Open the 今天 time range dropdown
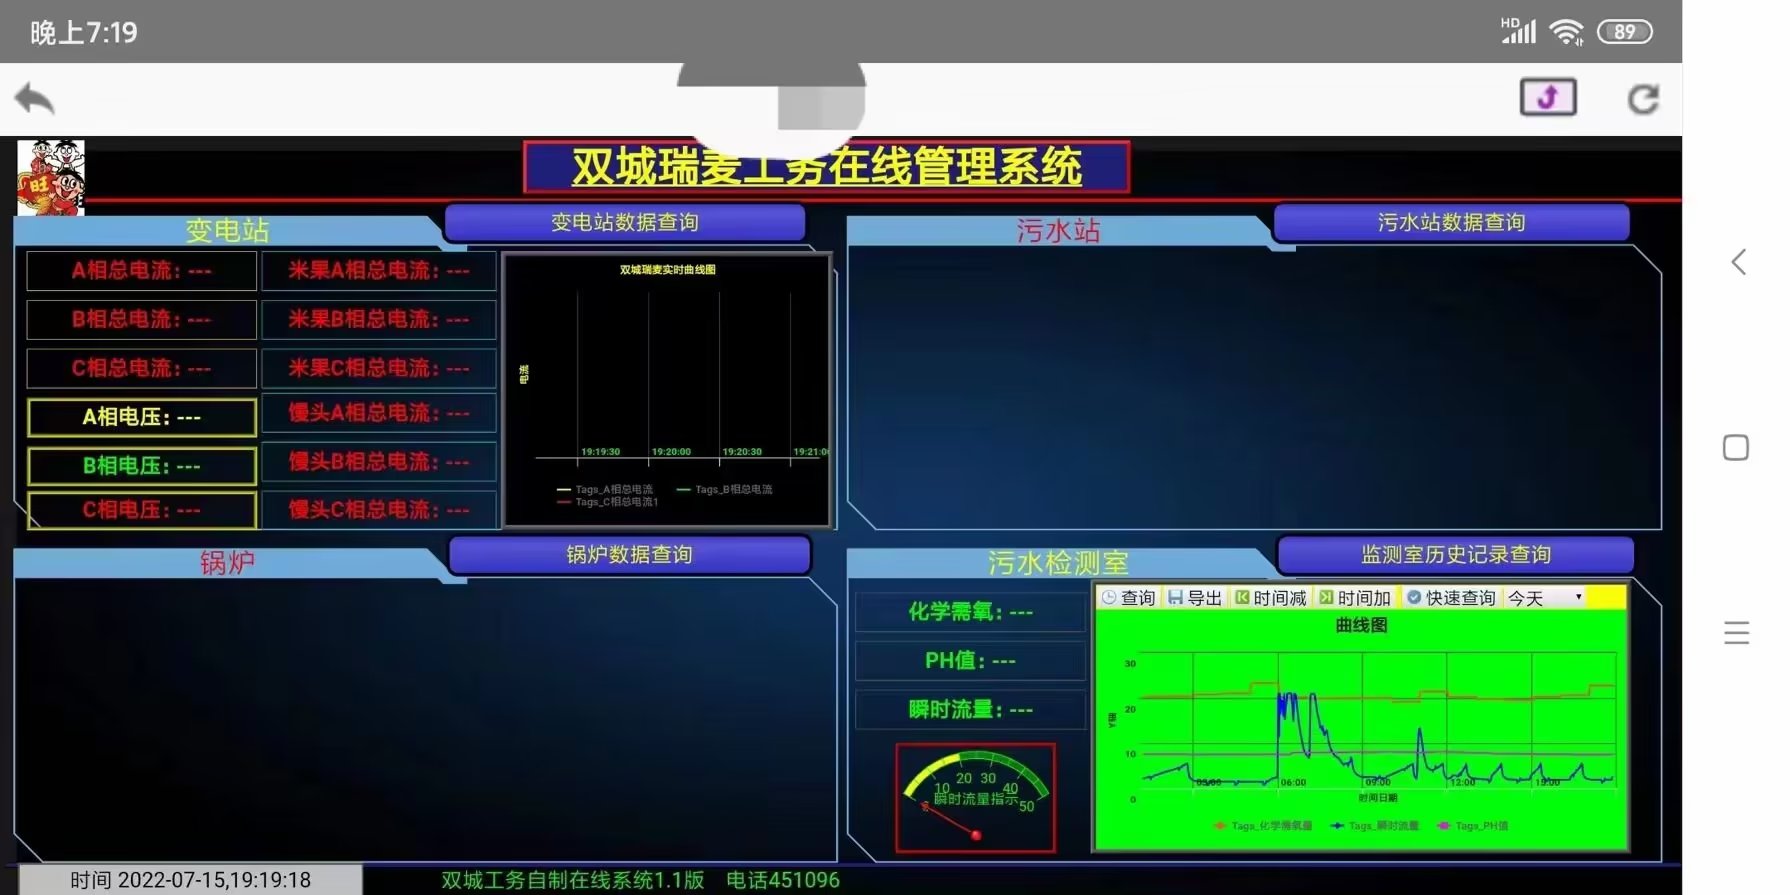This screenshot has width=1790, height=895. [x=1545, y=598]
